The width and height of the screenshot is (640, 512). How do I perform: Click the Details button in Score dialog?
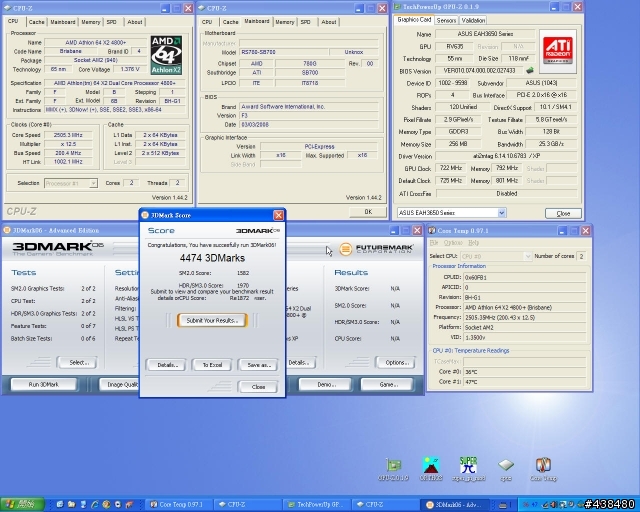[167, 365]
